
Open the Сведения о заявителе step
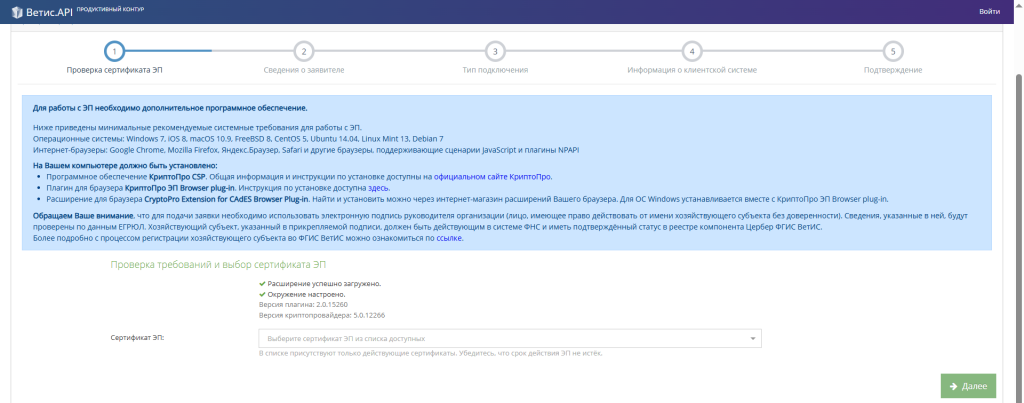pyautogui.click(x=304, y=70)
